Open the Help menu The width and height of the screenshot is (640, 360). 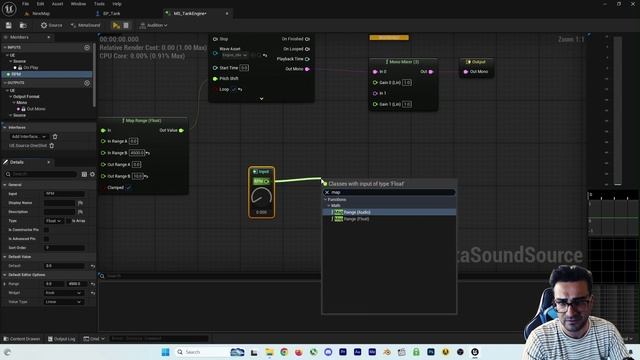pyautogui.click(x=117, y=4)
